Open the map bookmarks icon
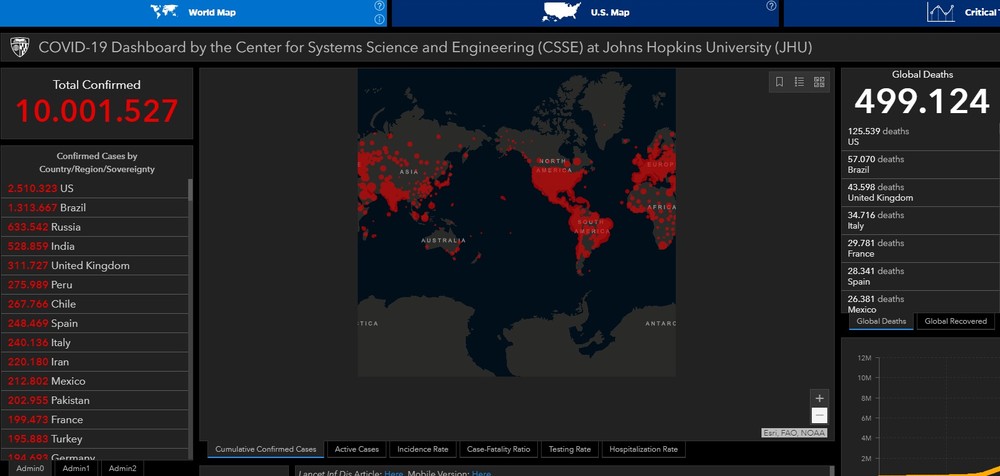This screenshot has width=1000, height=476. click(780, 82)
